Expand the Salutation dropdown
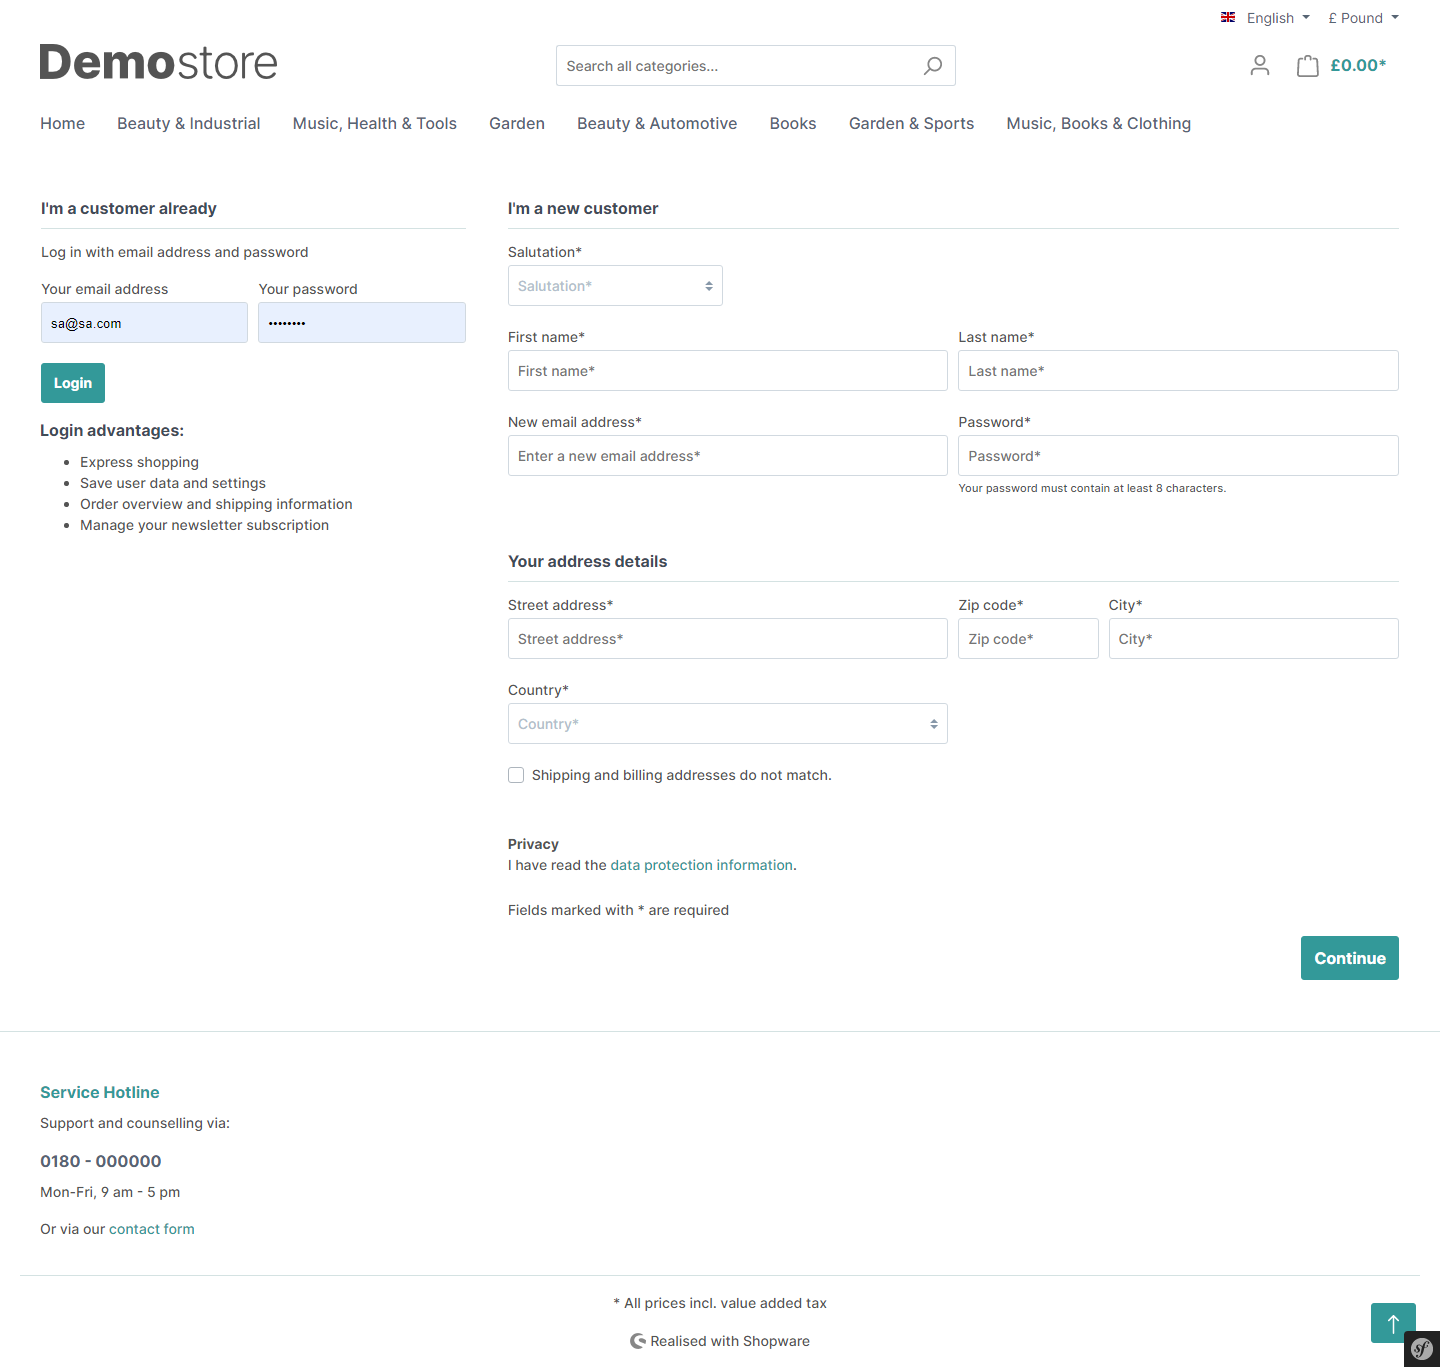This screenshot has height=1367, width=1440. 615,286
